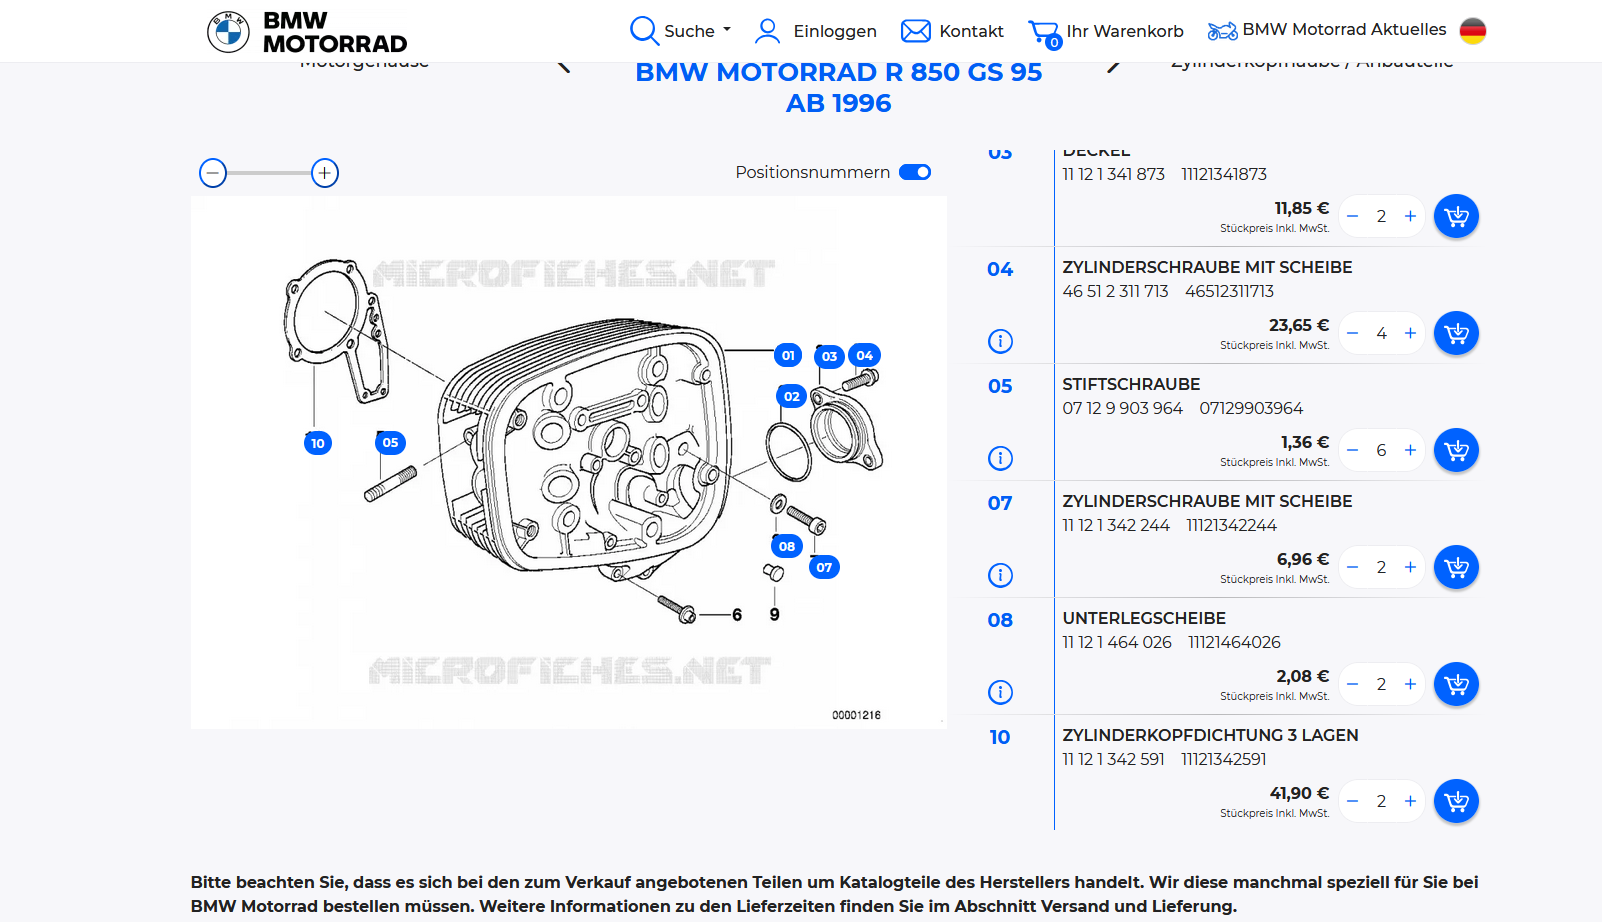This screenshot has width=1602, height=922.
Task: Click the diagram zoom slider track
Action: pyautogui.click(x=269, y=173)
